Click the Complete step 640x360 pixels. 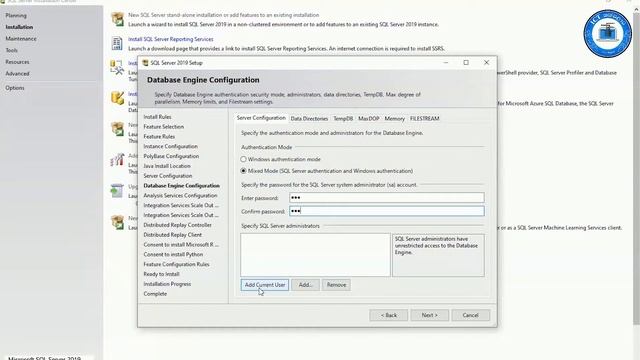[155, 293]
